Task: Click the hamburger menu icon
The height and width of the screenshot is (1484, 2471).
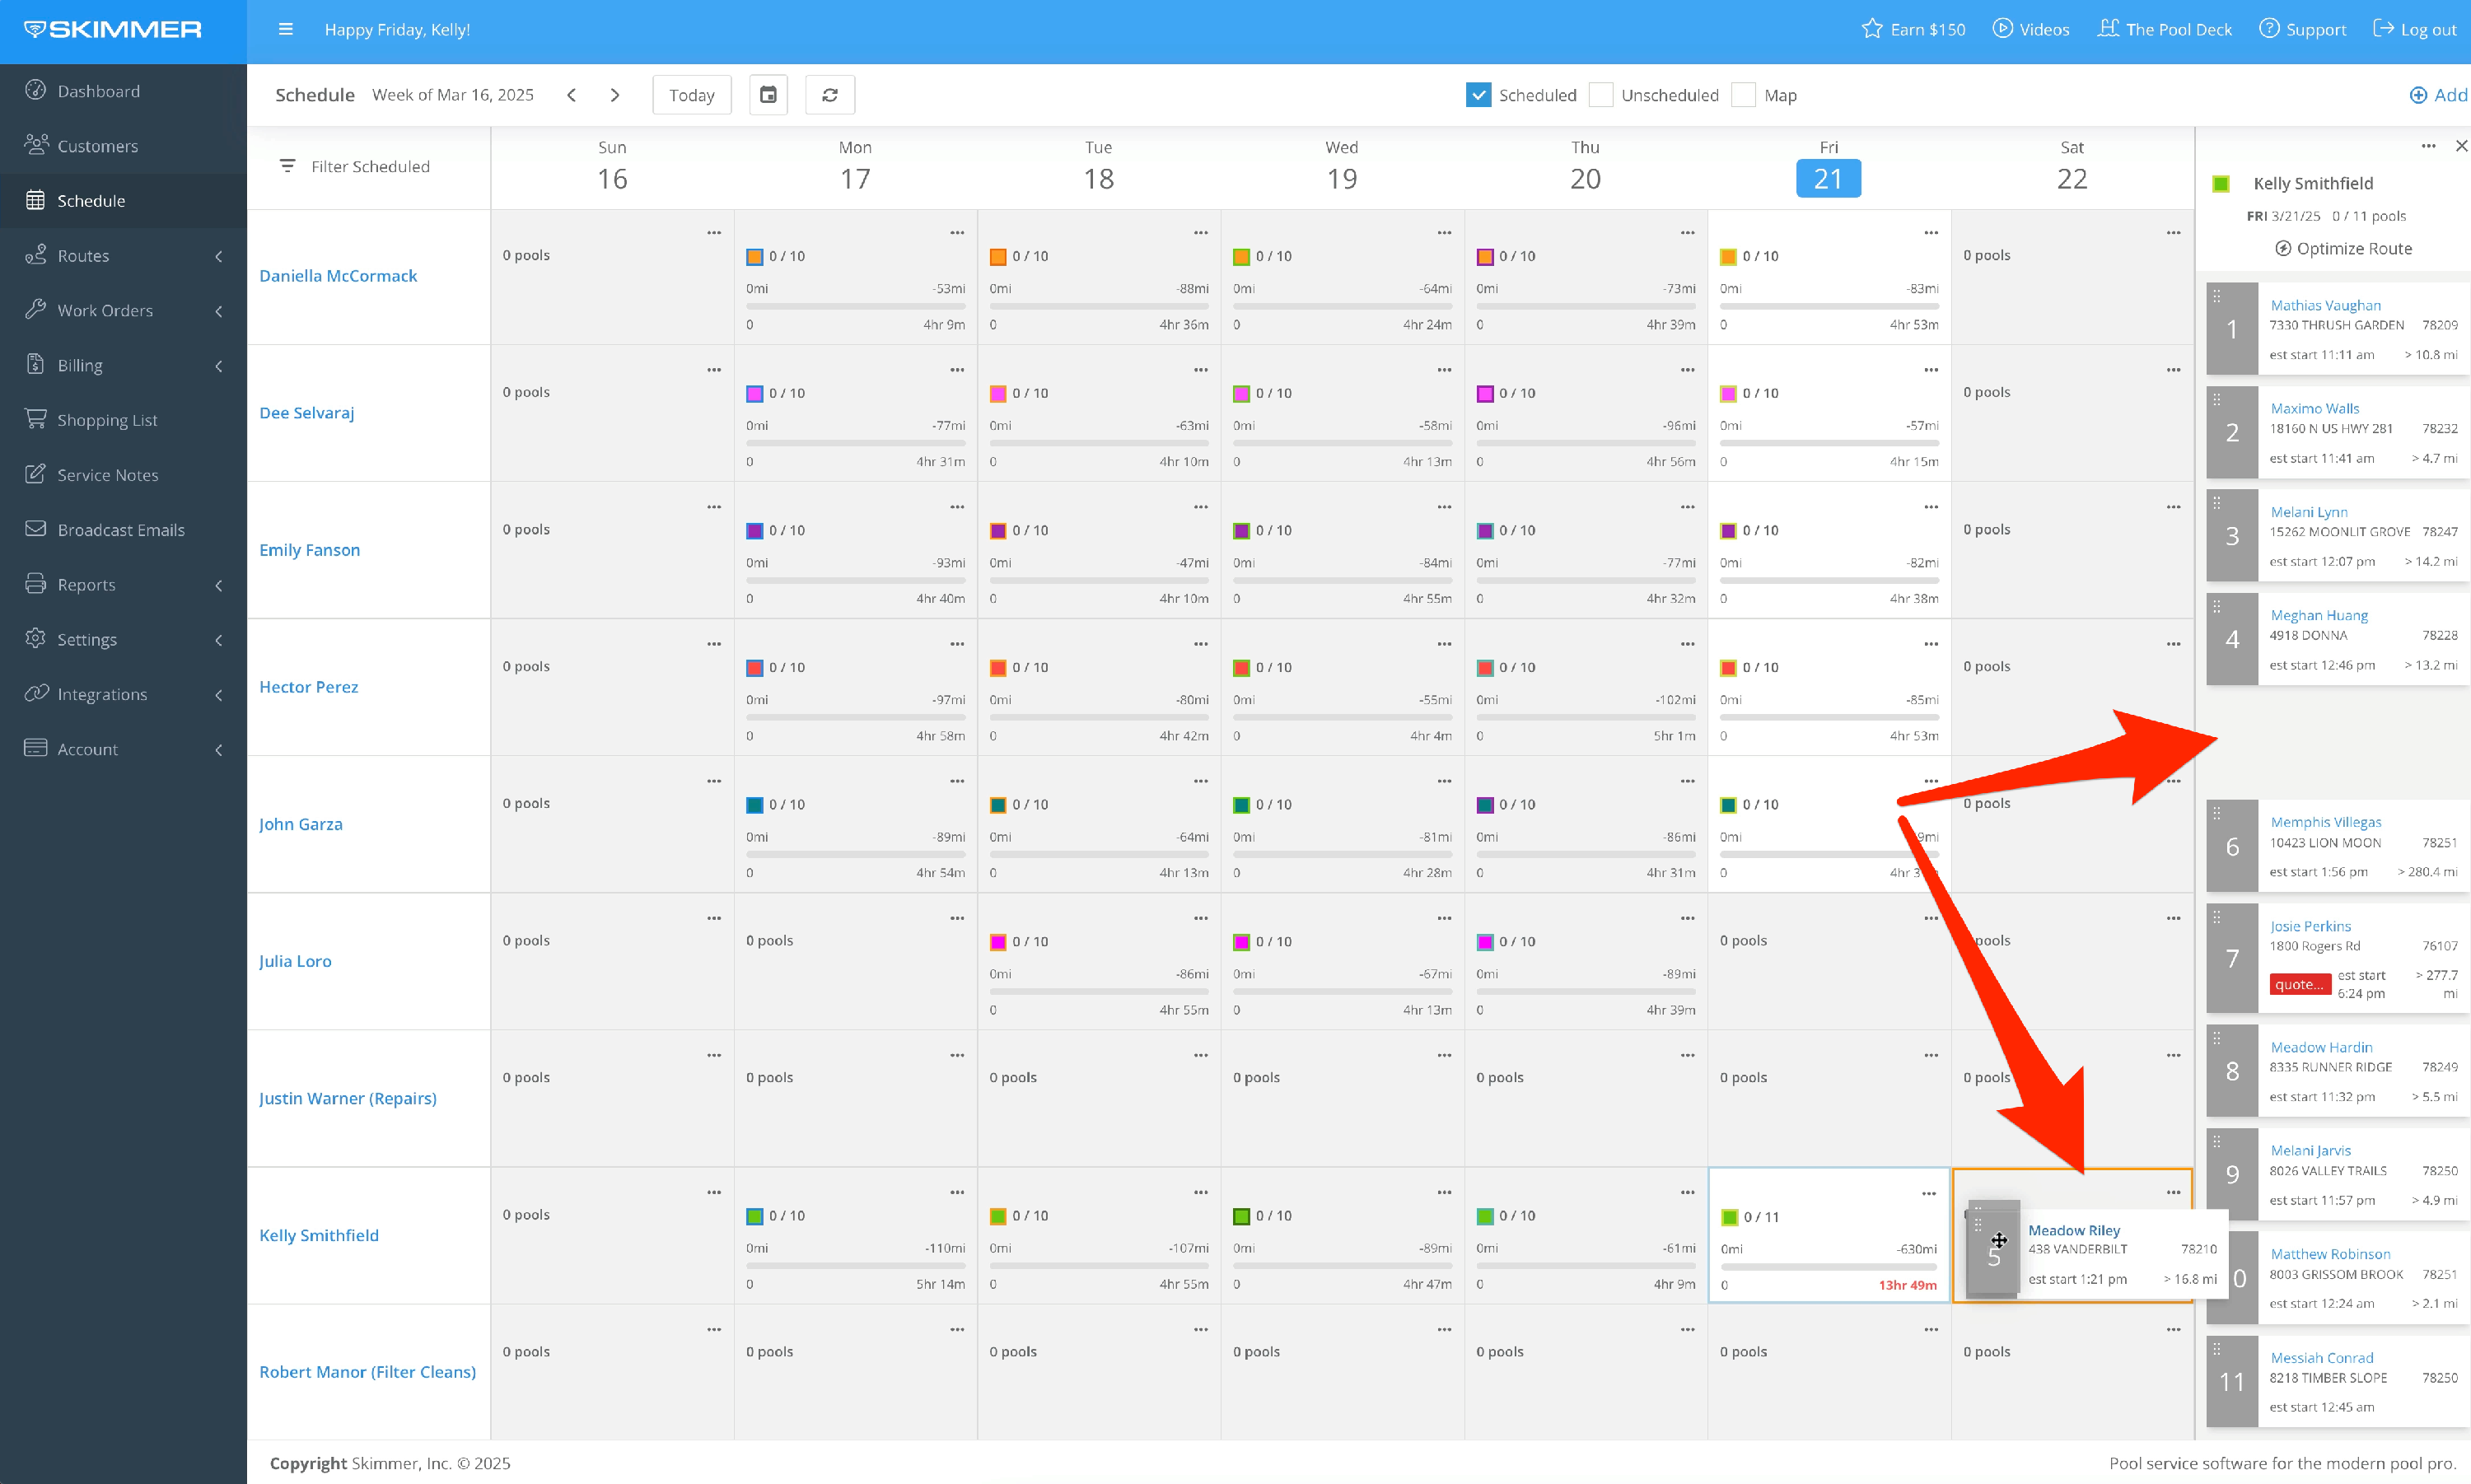Action: [286, 29]
